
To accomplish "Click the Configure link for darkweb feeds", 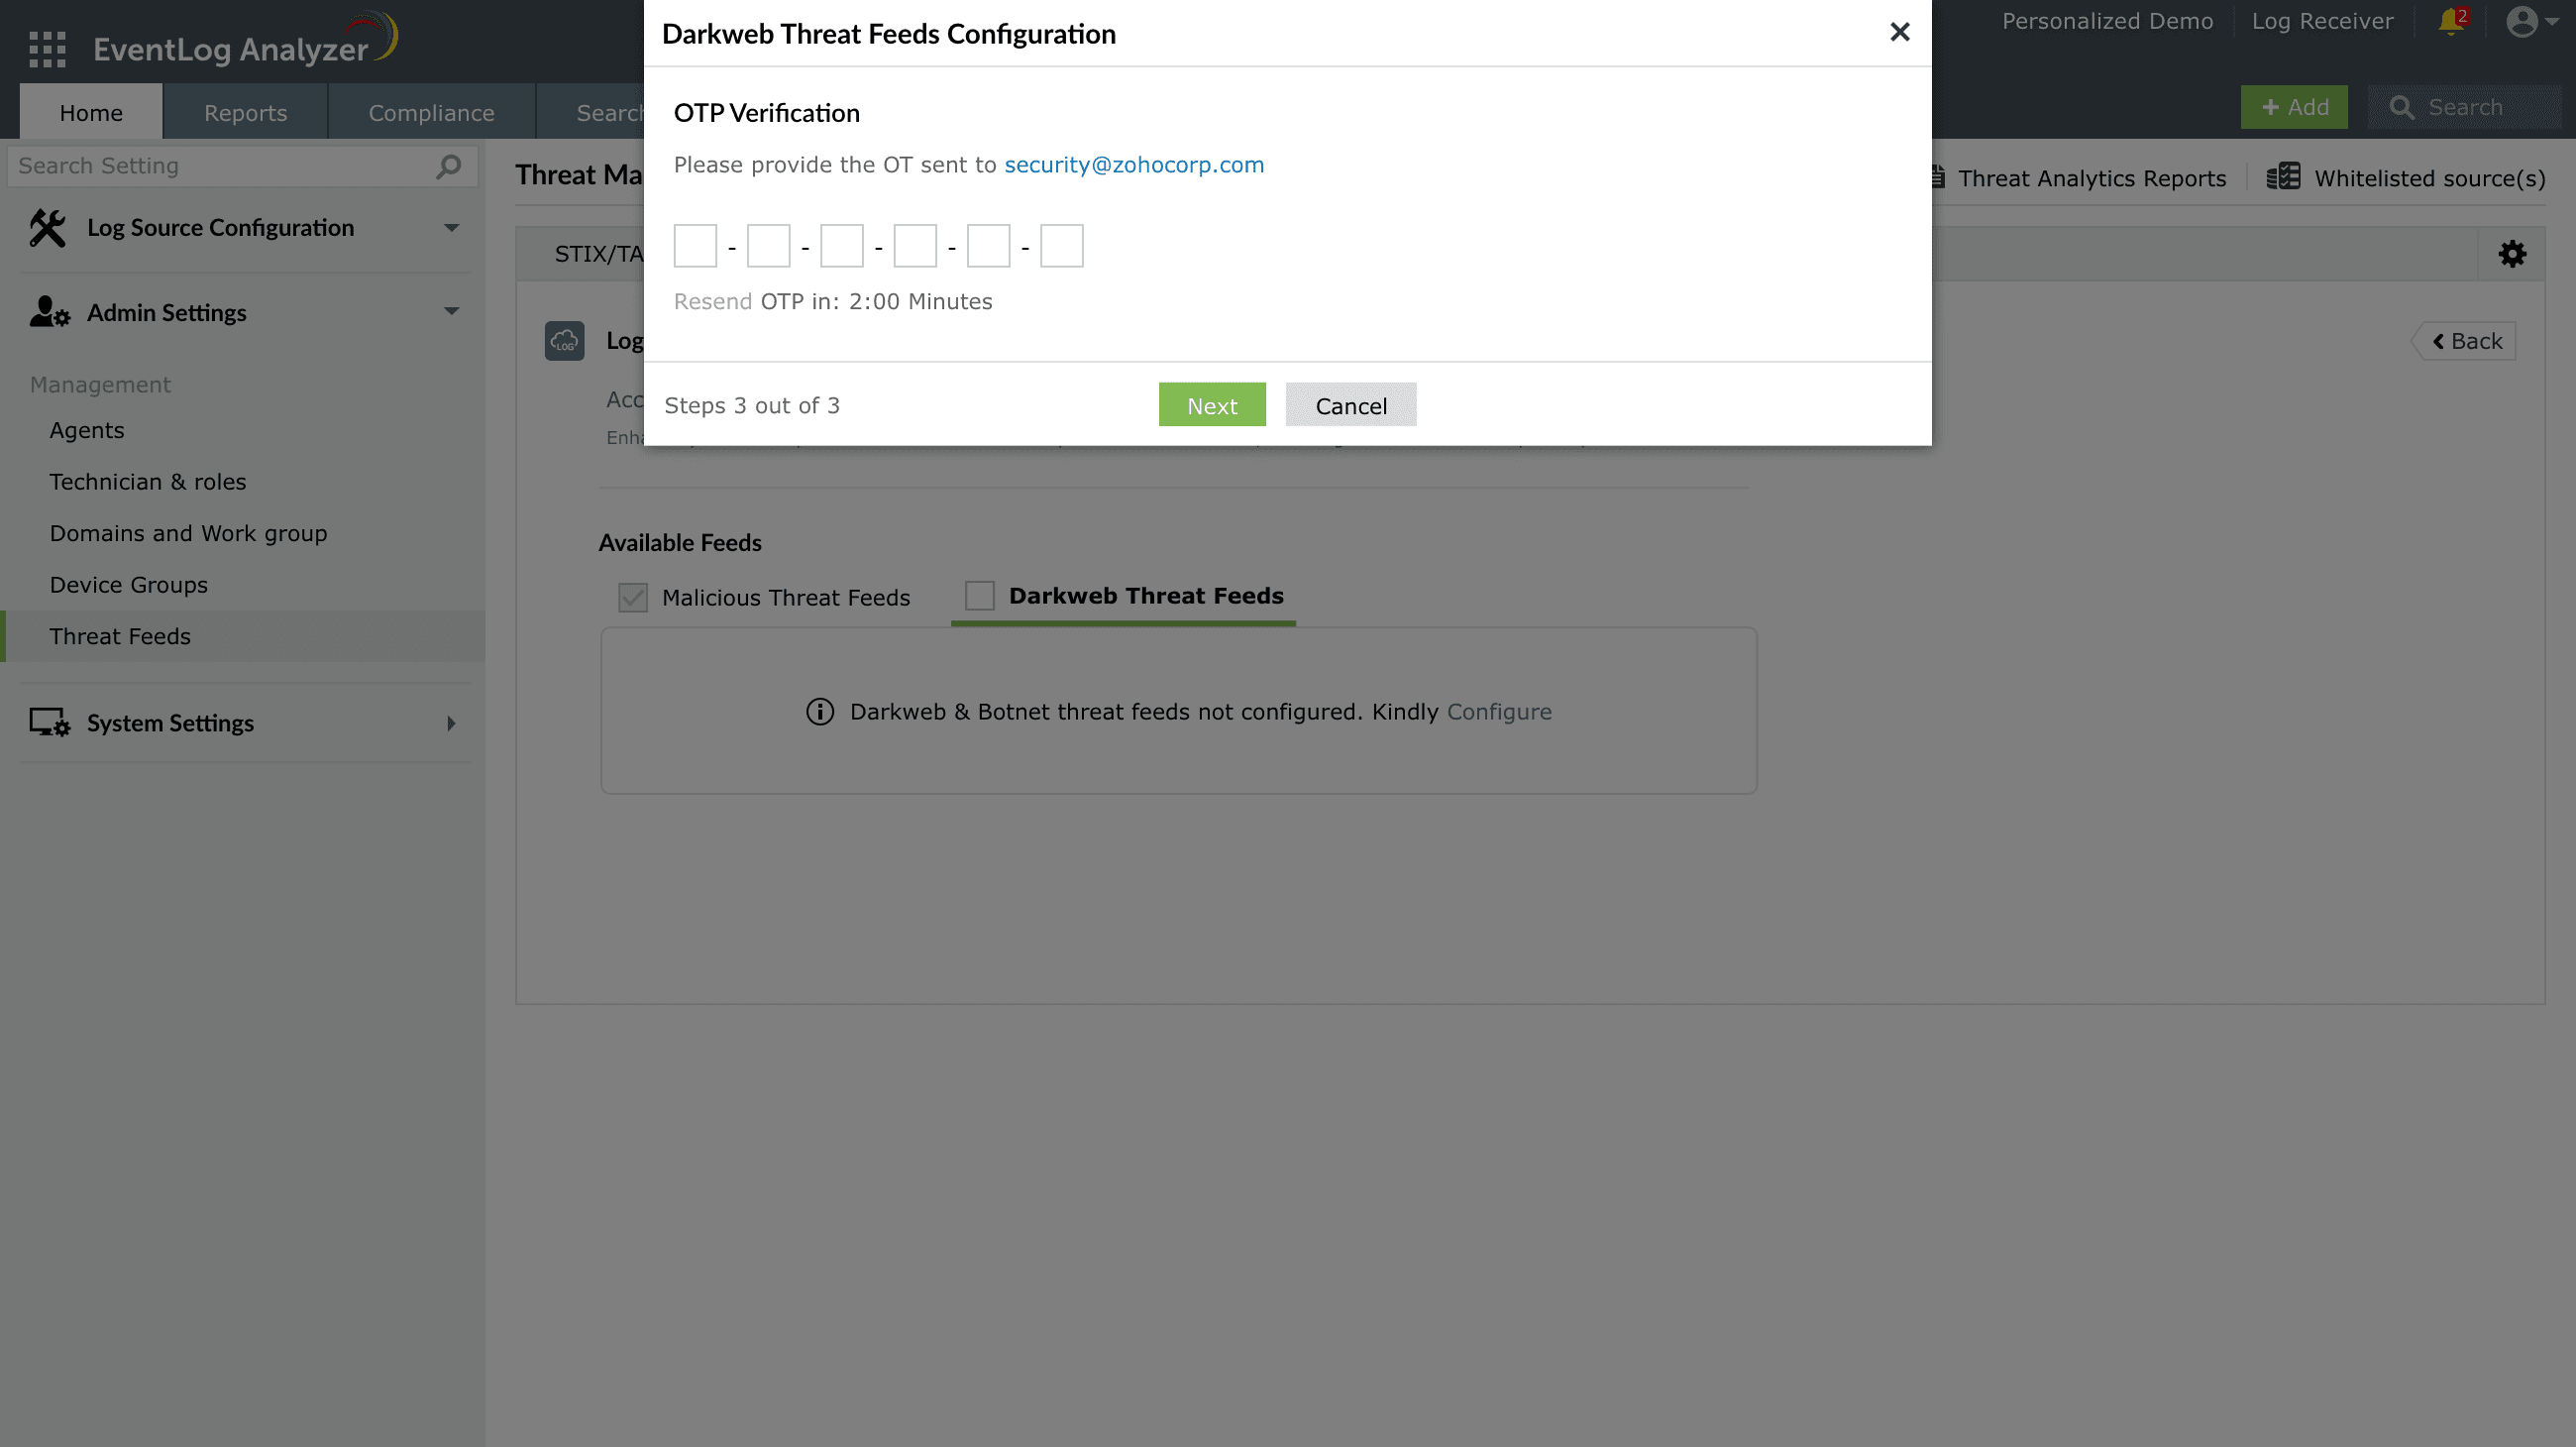I will tap(1499, 712).
